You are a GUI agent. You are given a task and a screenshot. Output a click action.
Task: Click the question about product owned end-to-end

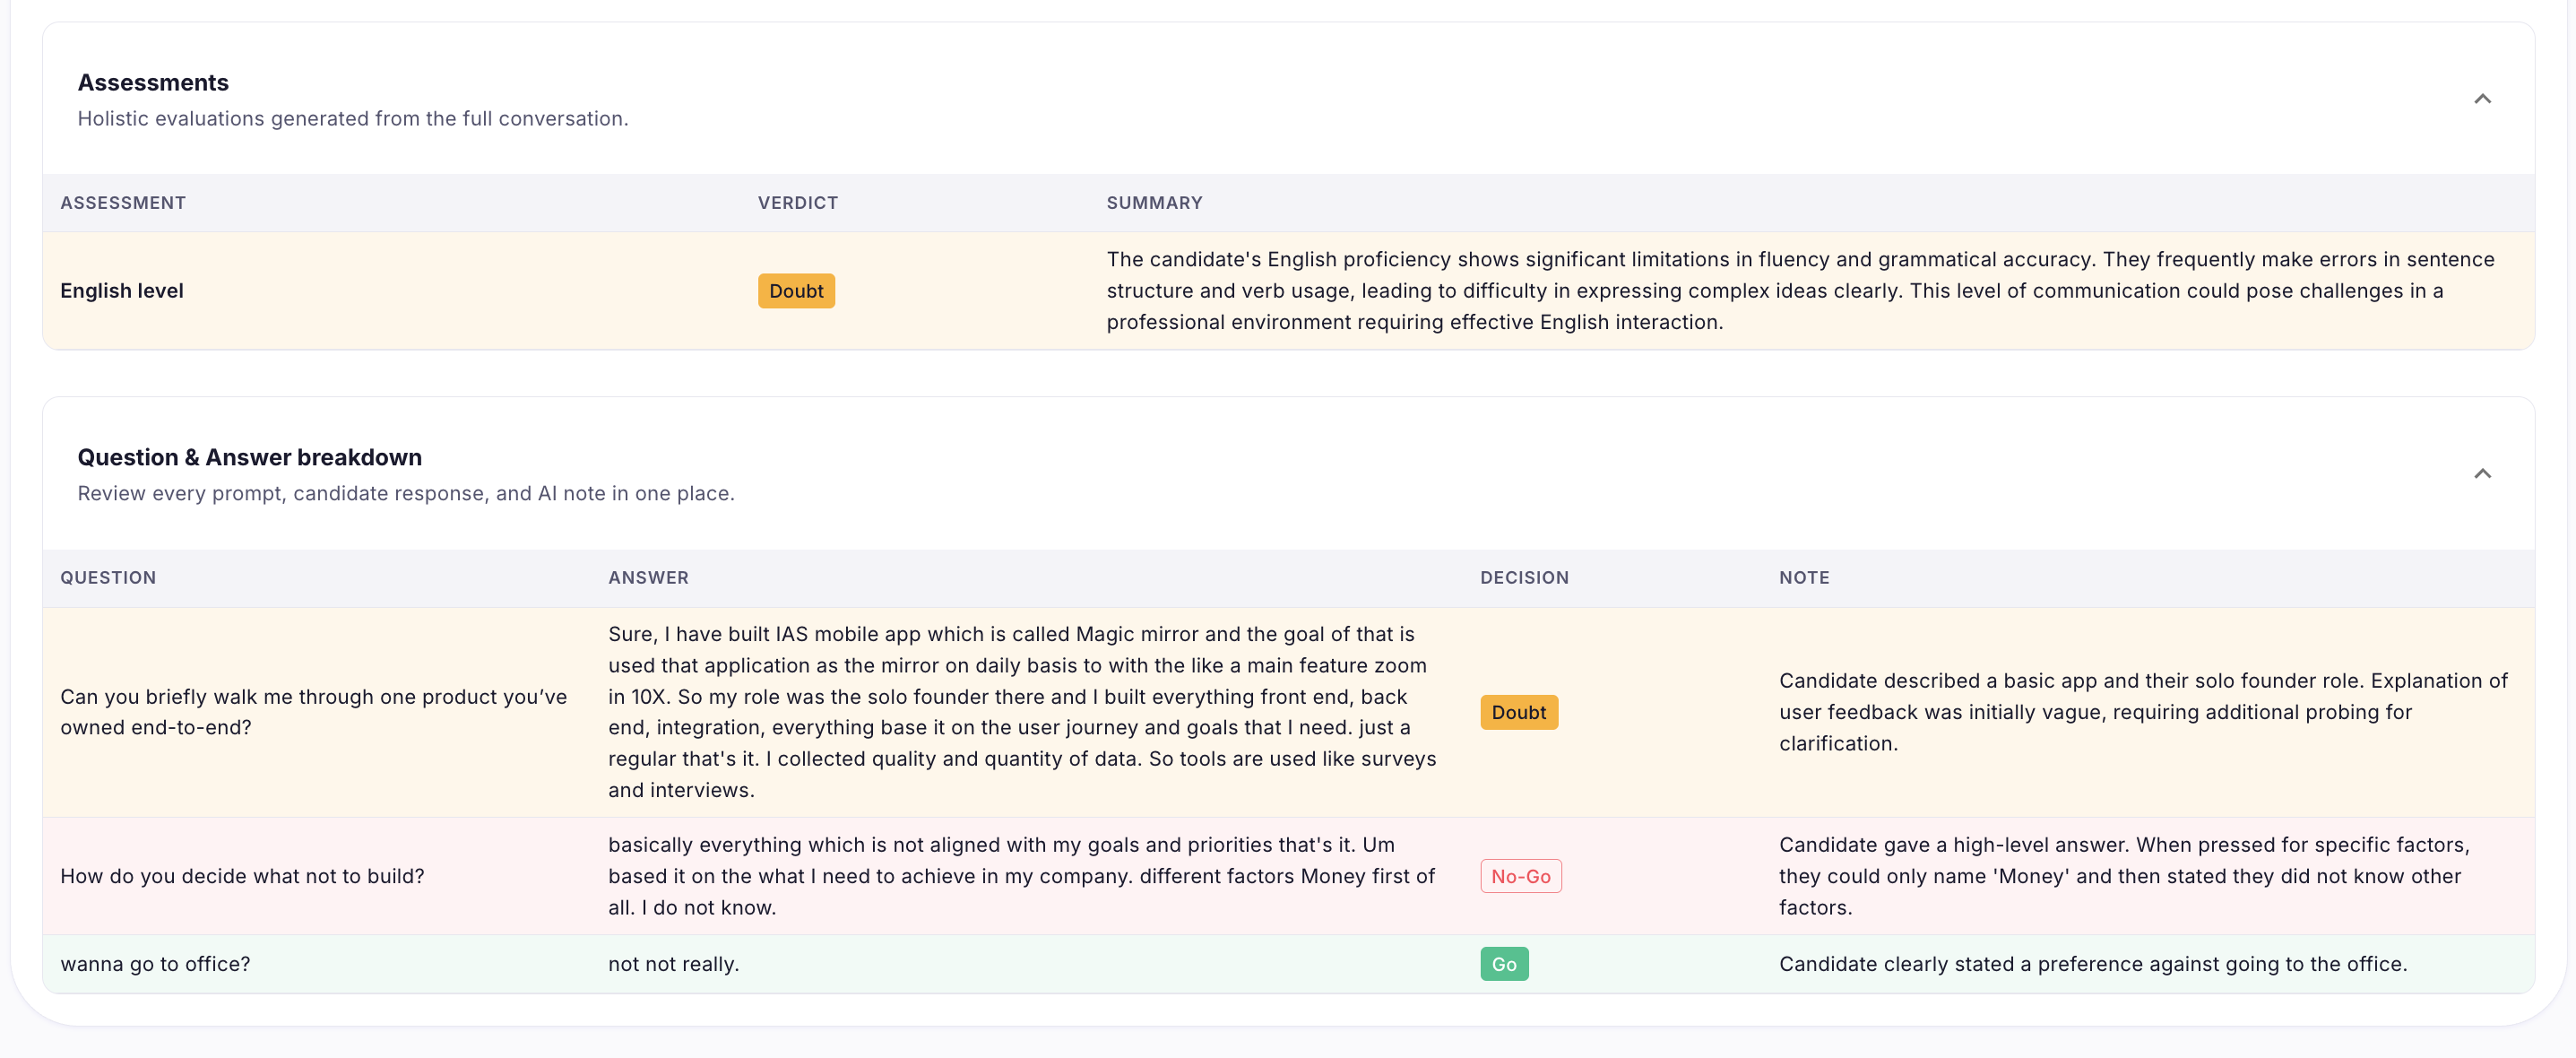click(314, 712)
